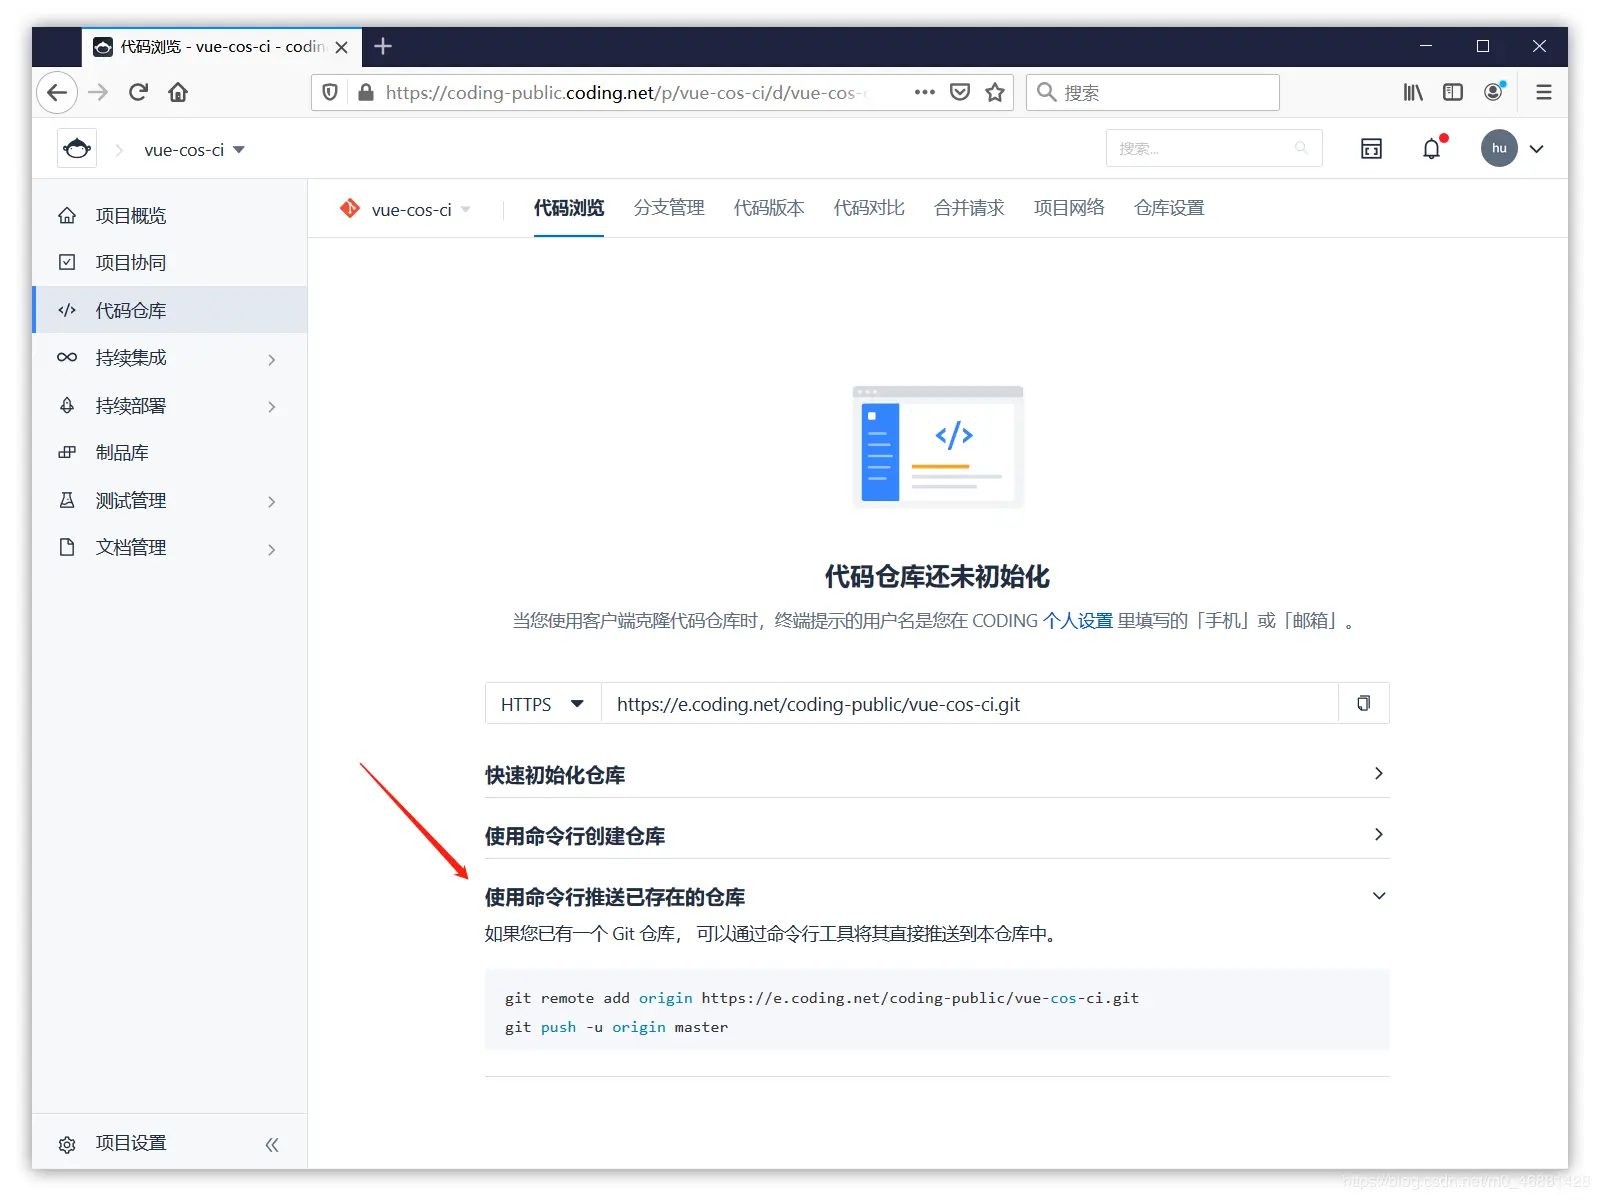
Task: Open tracking protection shield info
Action: coord(330,93)
